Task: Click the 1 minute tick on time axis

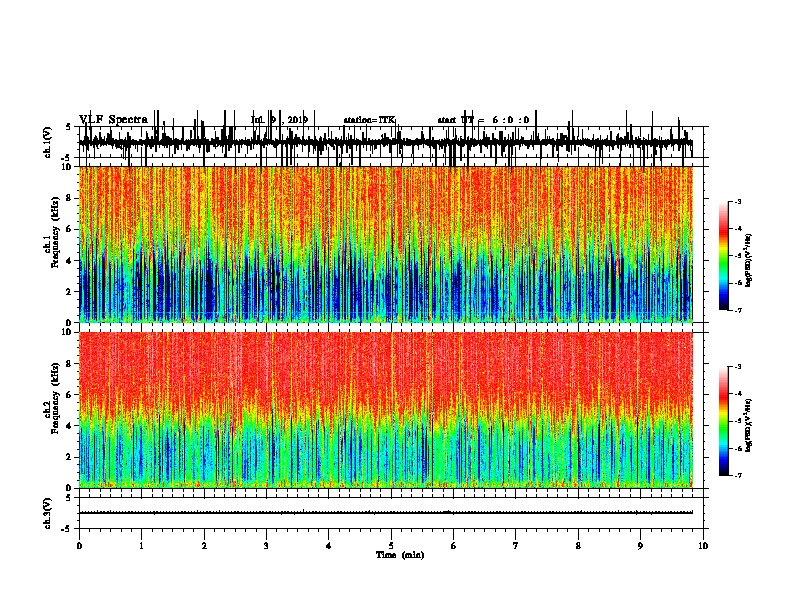Action: pos(141,546)
